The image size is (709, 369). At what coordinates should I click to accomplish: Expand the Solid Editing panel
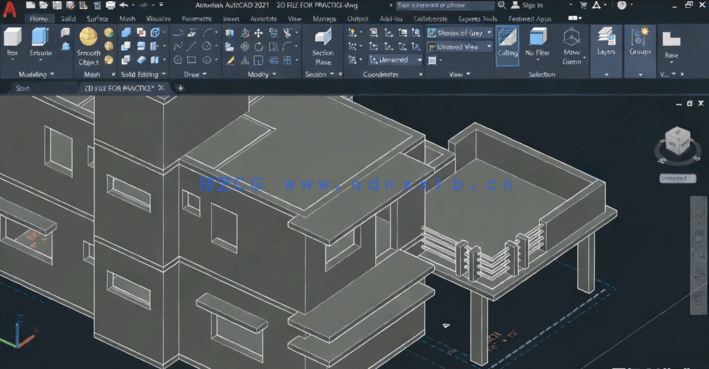point(143,74)
